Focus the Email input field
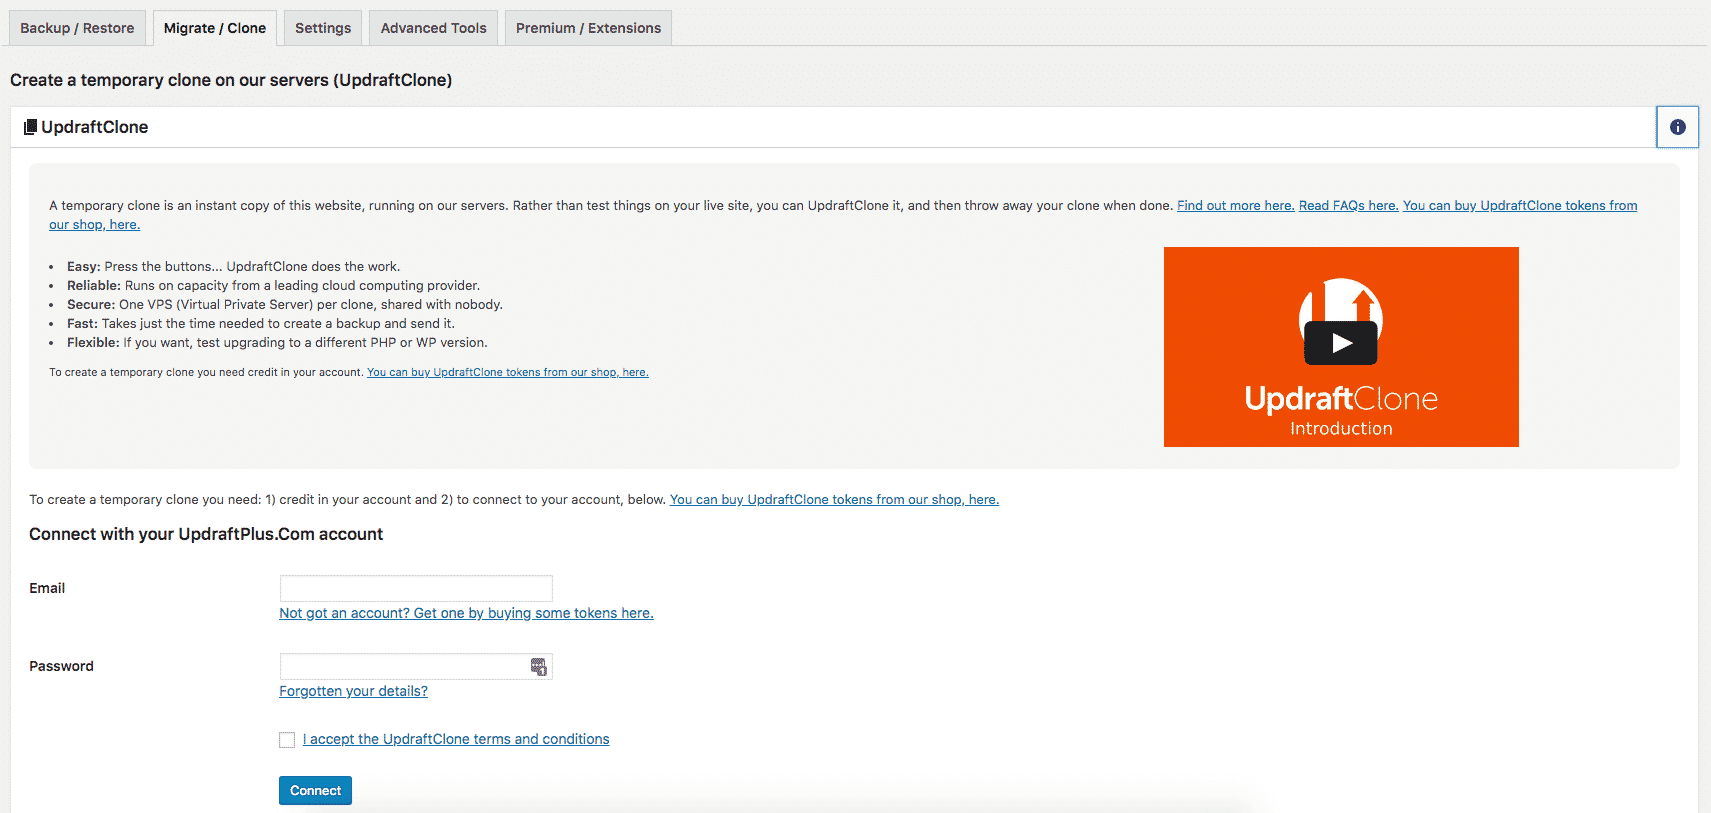The width and height of the screenshot is (1711, 813). (x=416, y=588)
